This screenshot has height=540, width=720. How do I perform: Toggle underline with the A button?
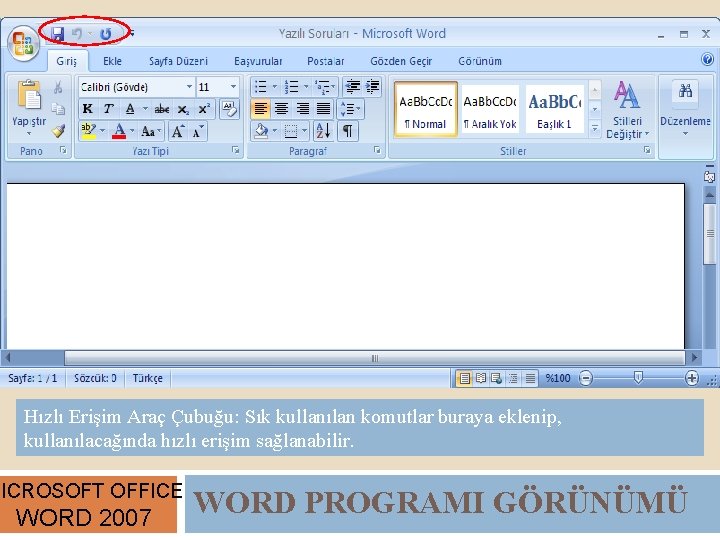[x=130, y=109]
